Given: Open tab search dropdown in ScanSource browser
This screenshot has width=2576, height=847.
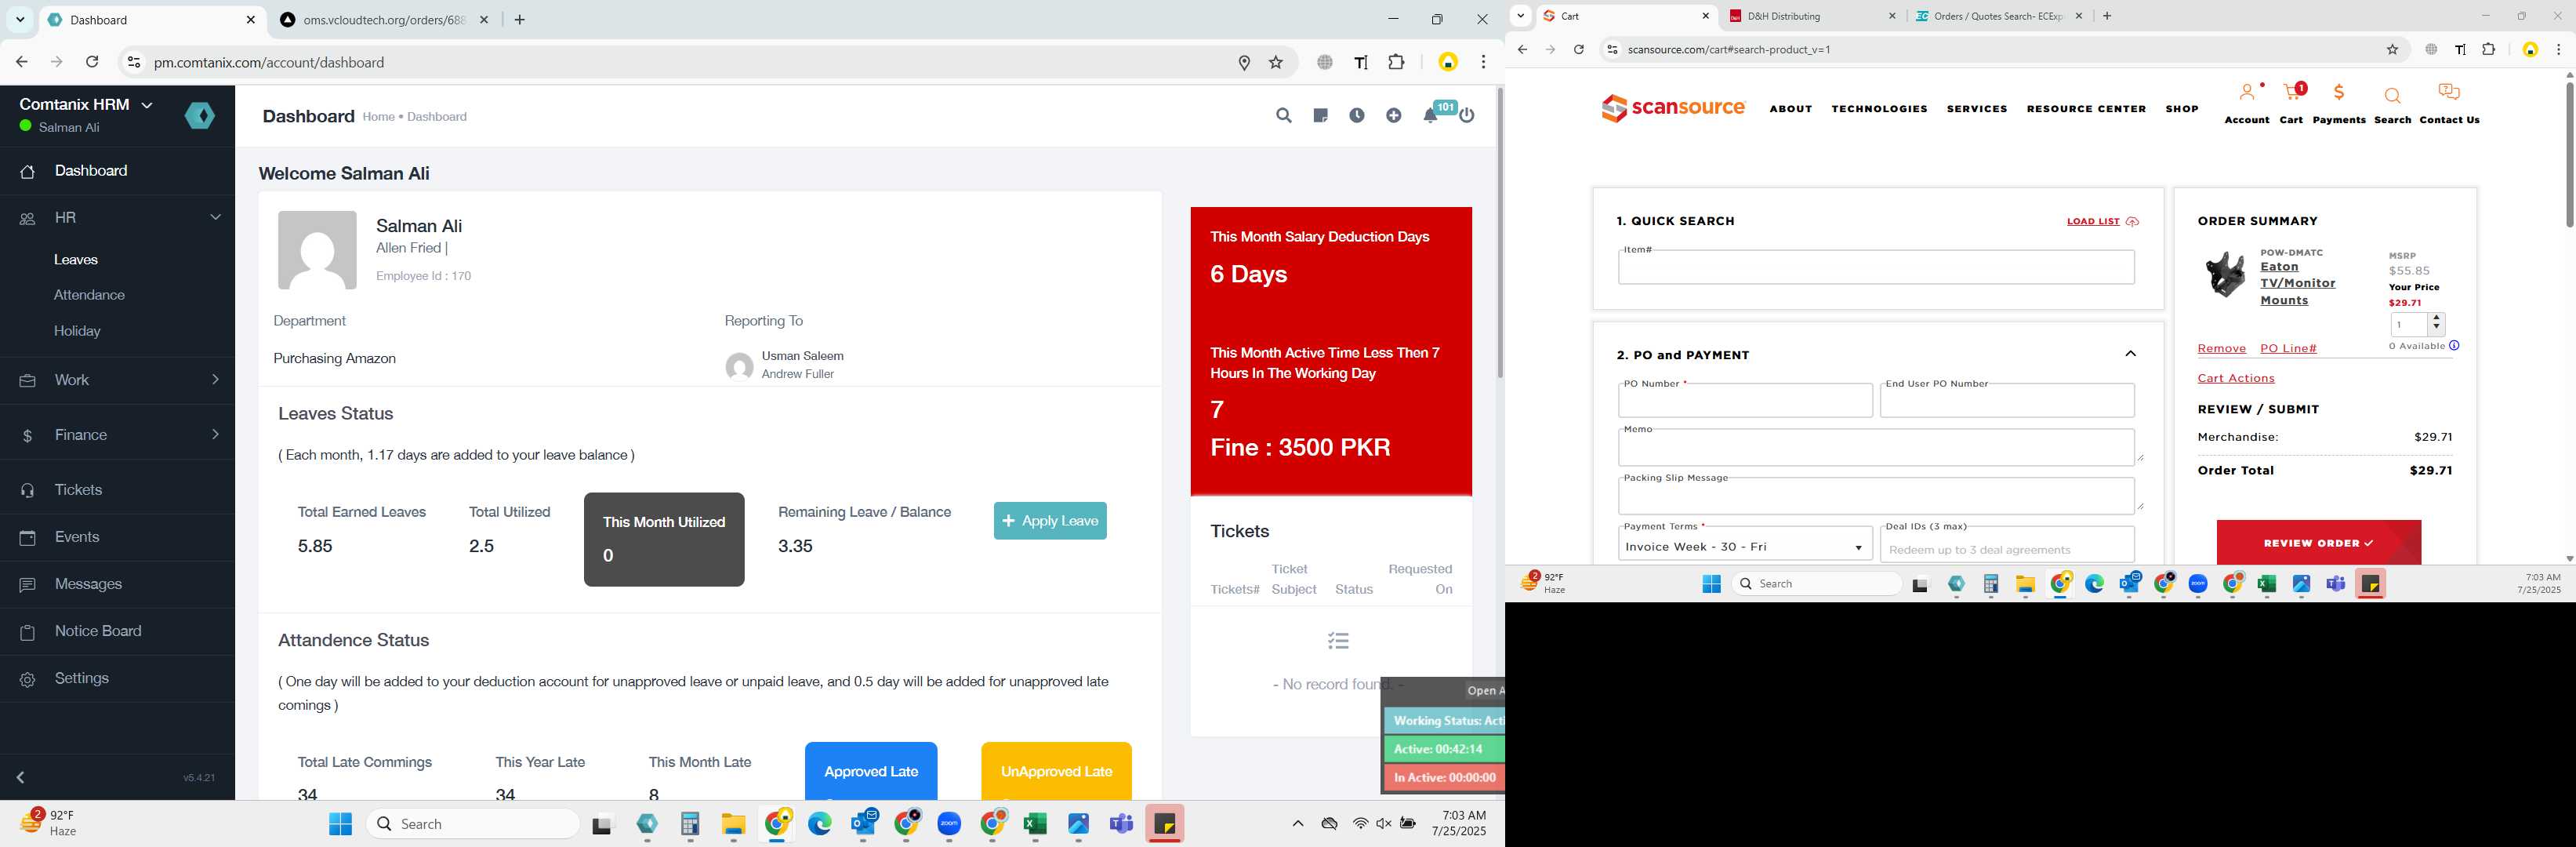Looking at the screenshot, I should 1521,16.
